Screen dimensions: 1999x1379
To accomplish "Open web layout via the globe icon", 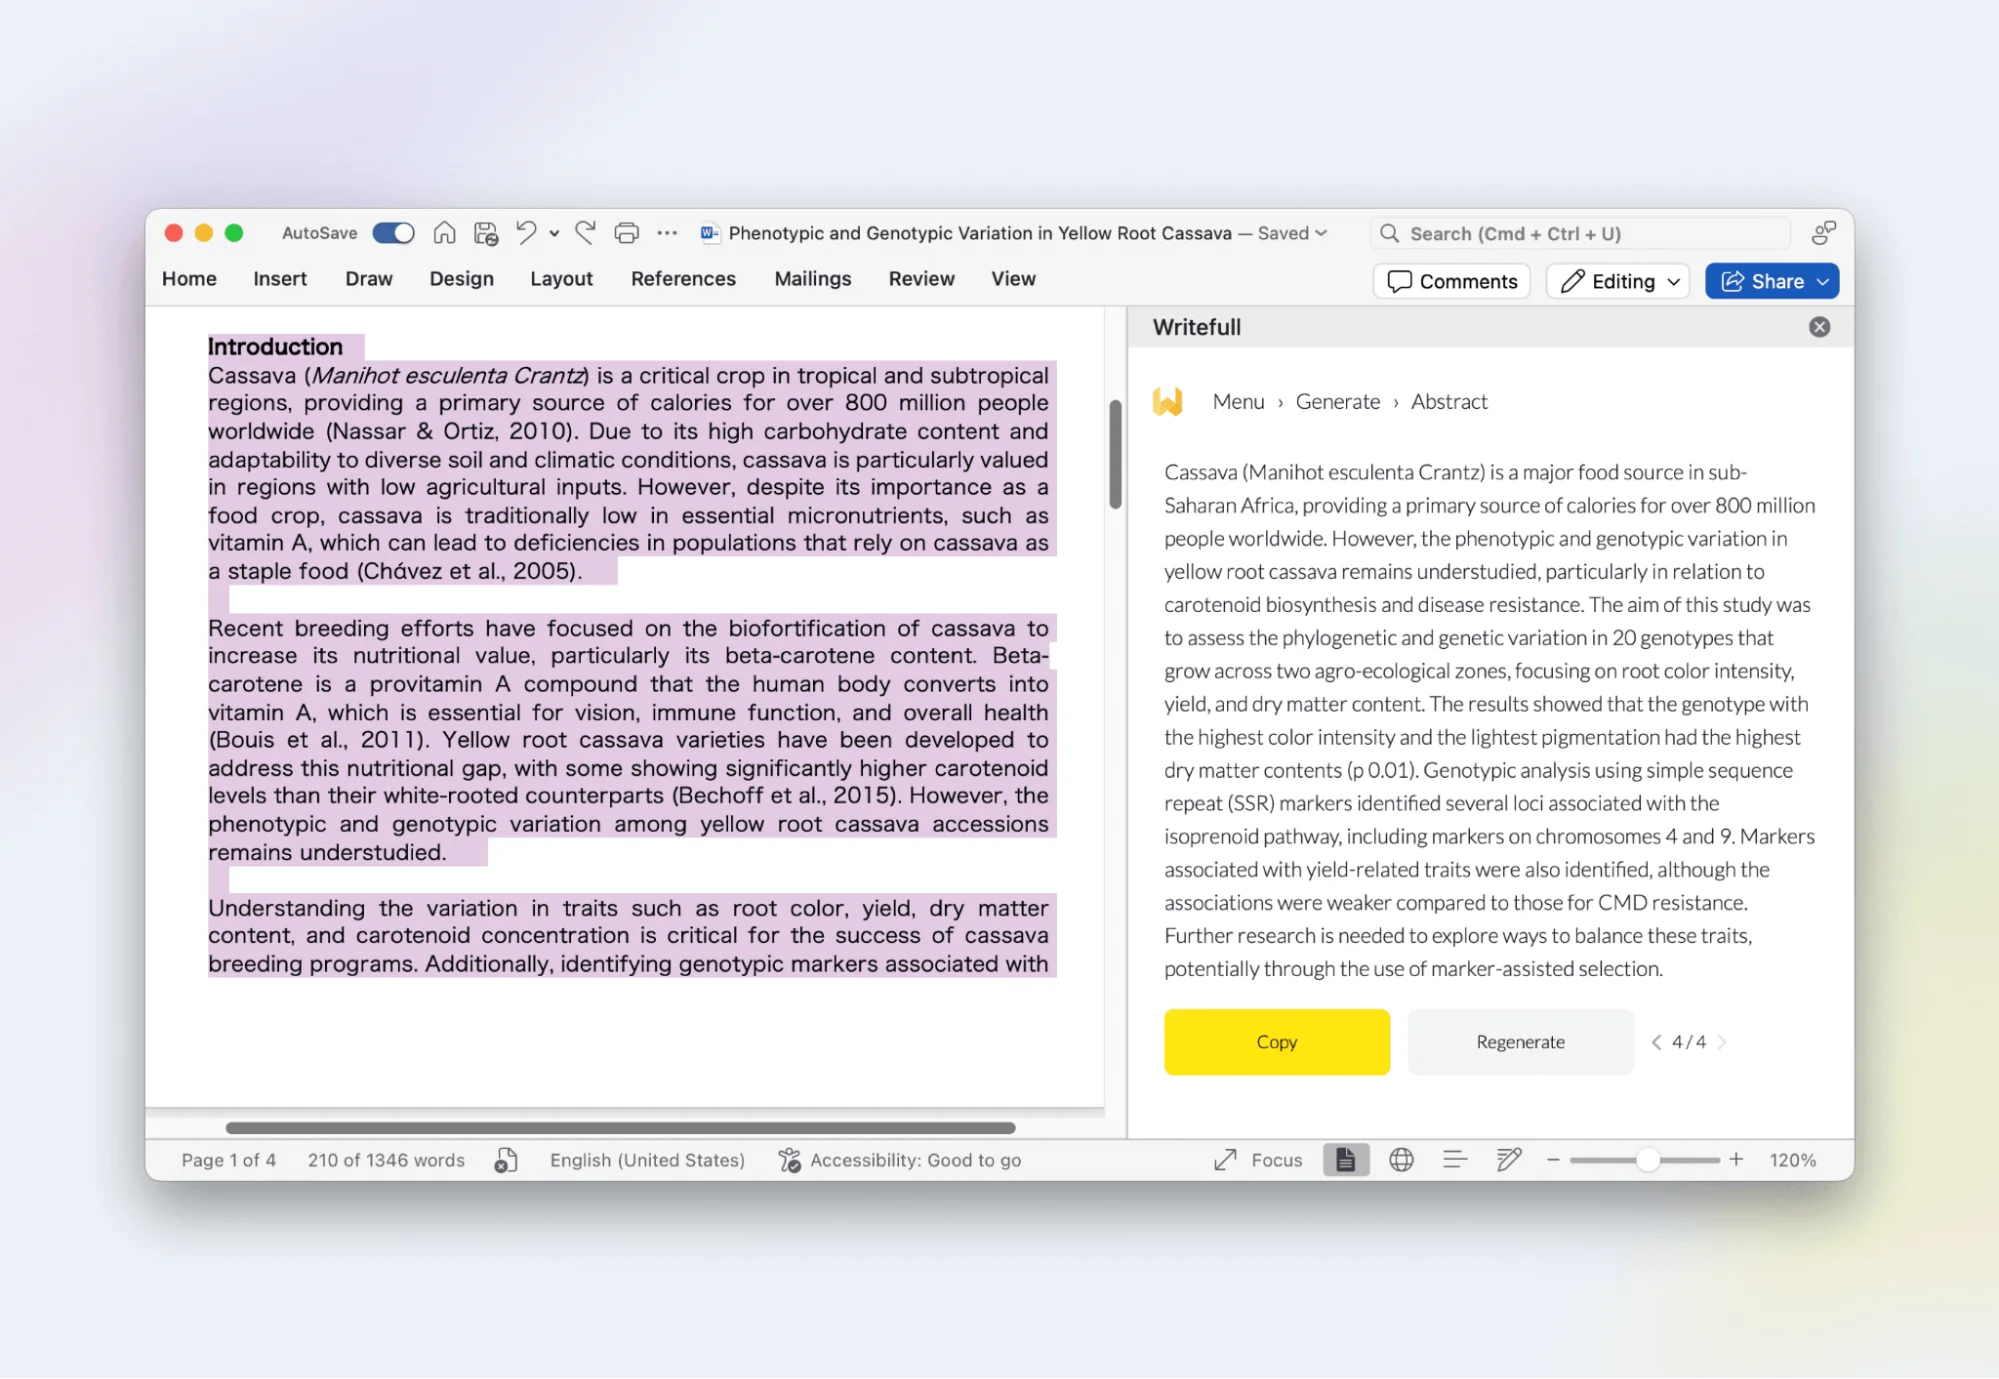I will point(1401,1159).
